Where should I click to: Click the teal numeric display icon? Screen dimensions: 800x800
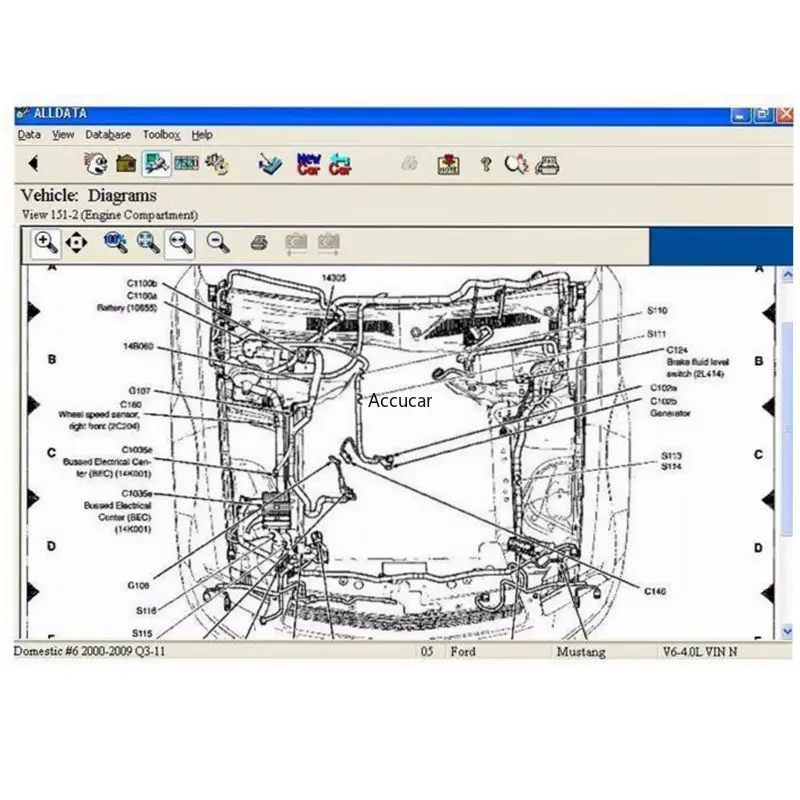(x=186, y=163)
